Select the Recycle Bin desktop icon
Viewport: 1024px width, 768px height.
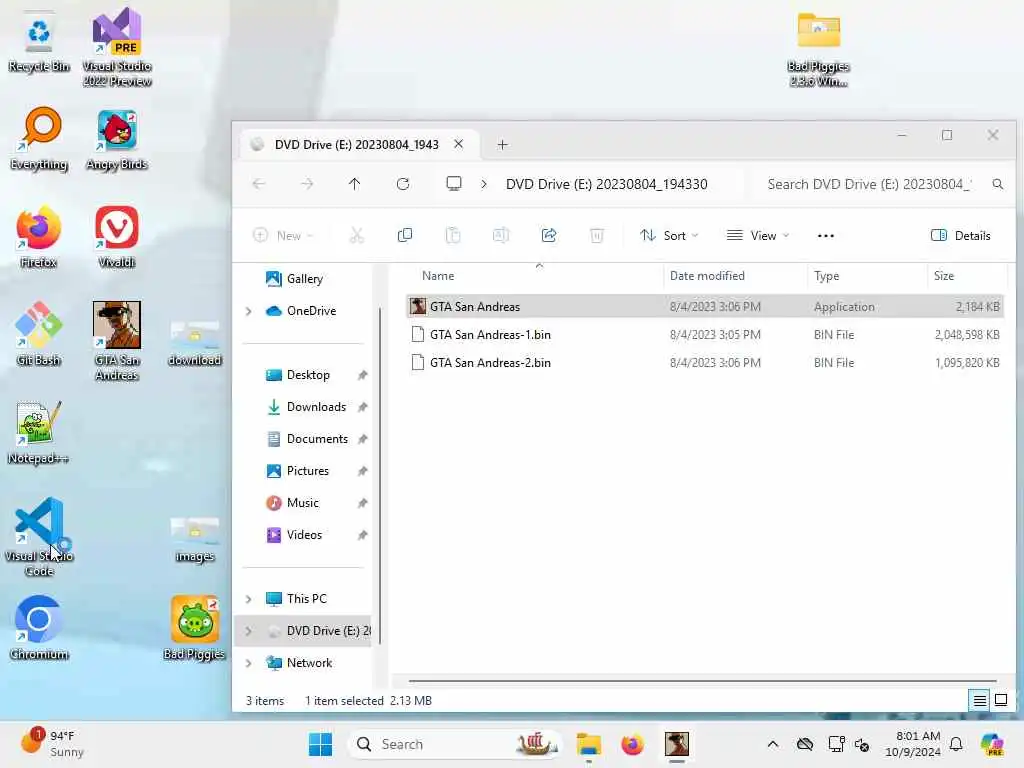39,40
